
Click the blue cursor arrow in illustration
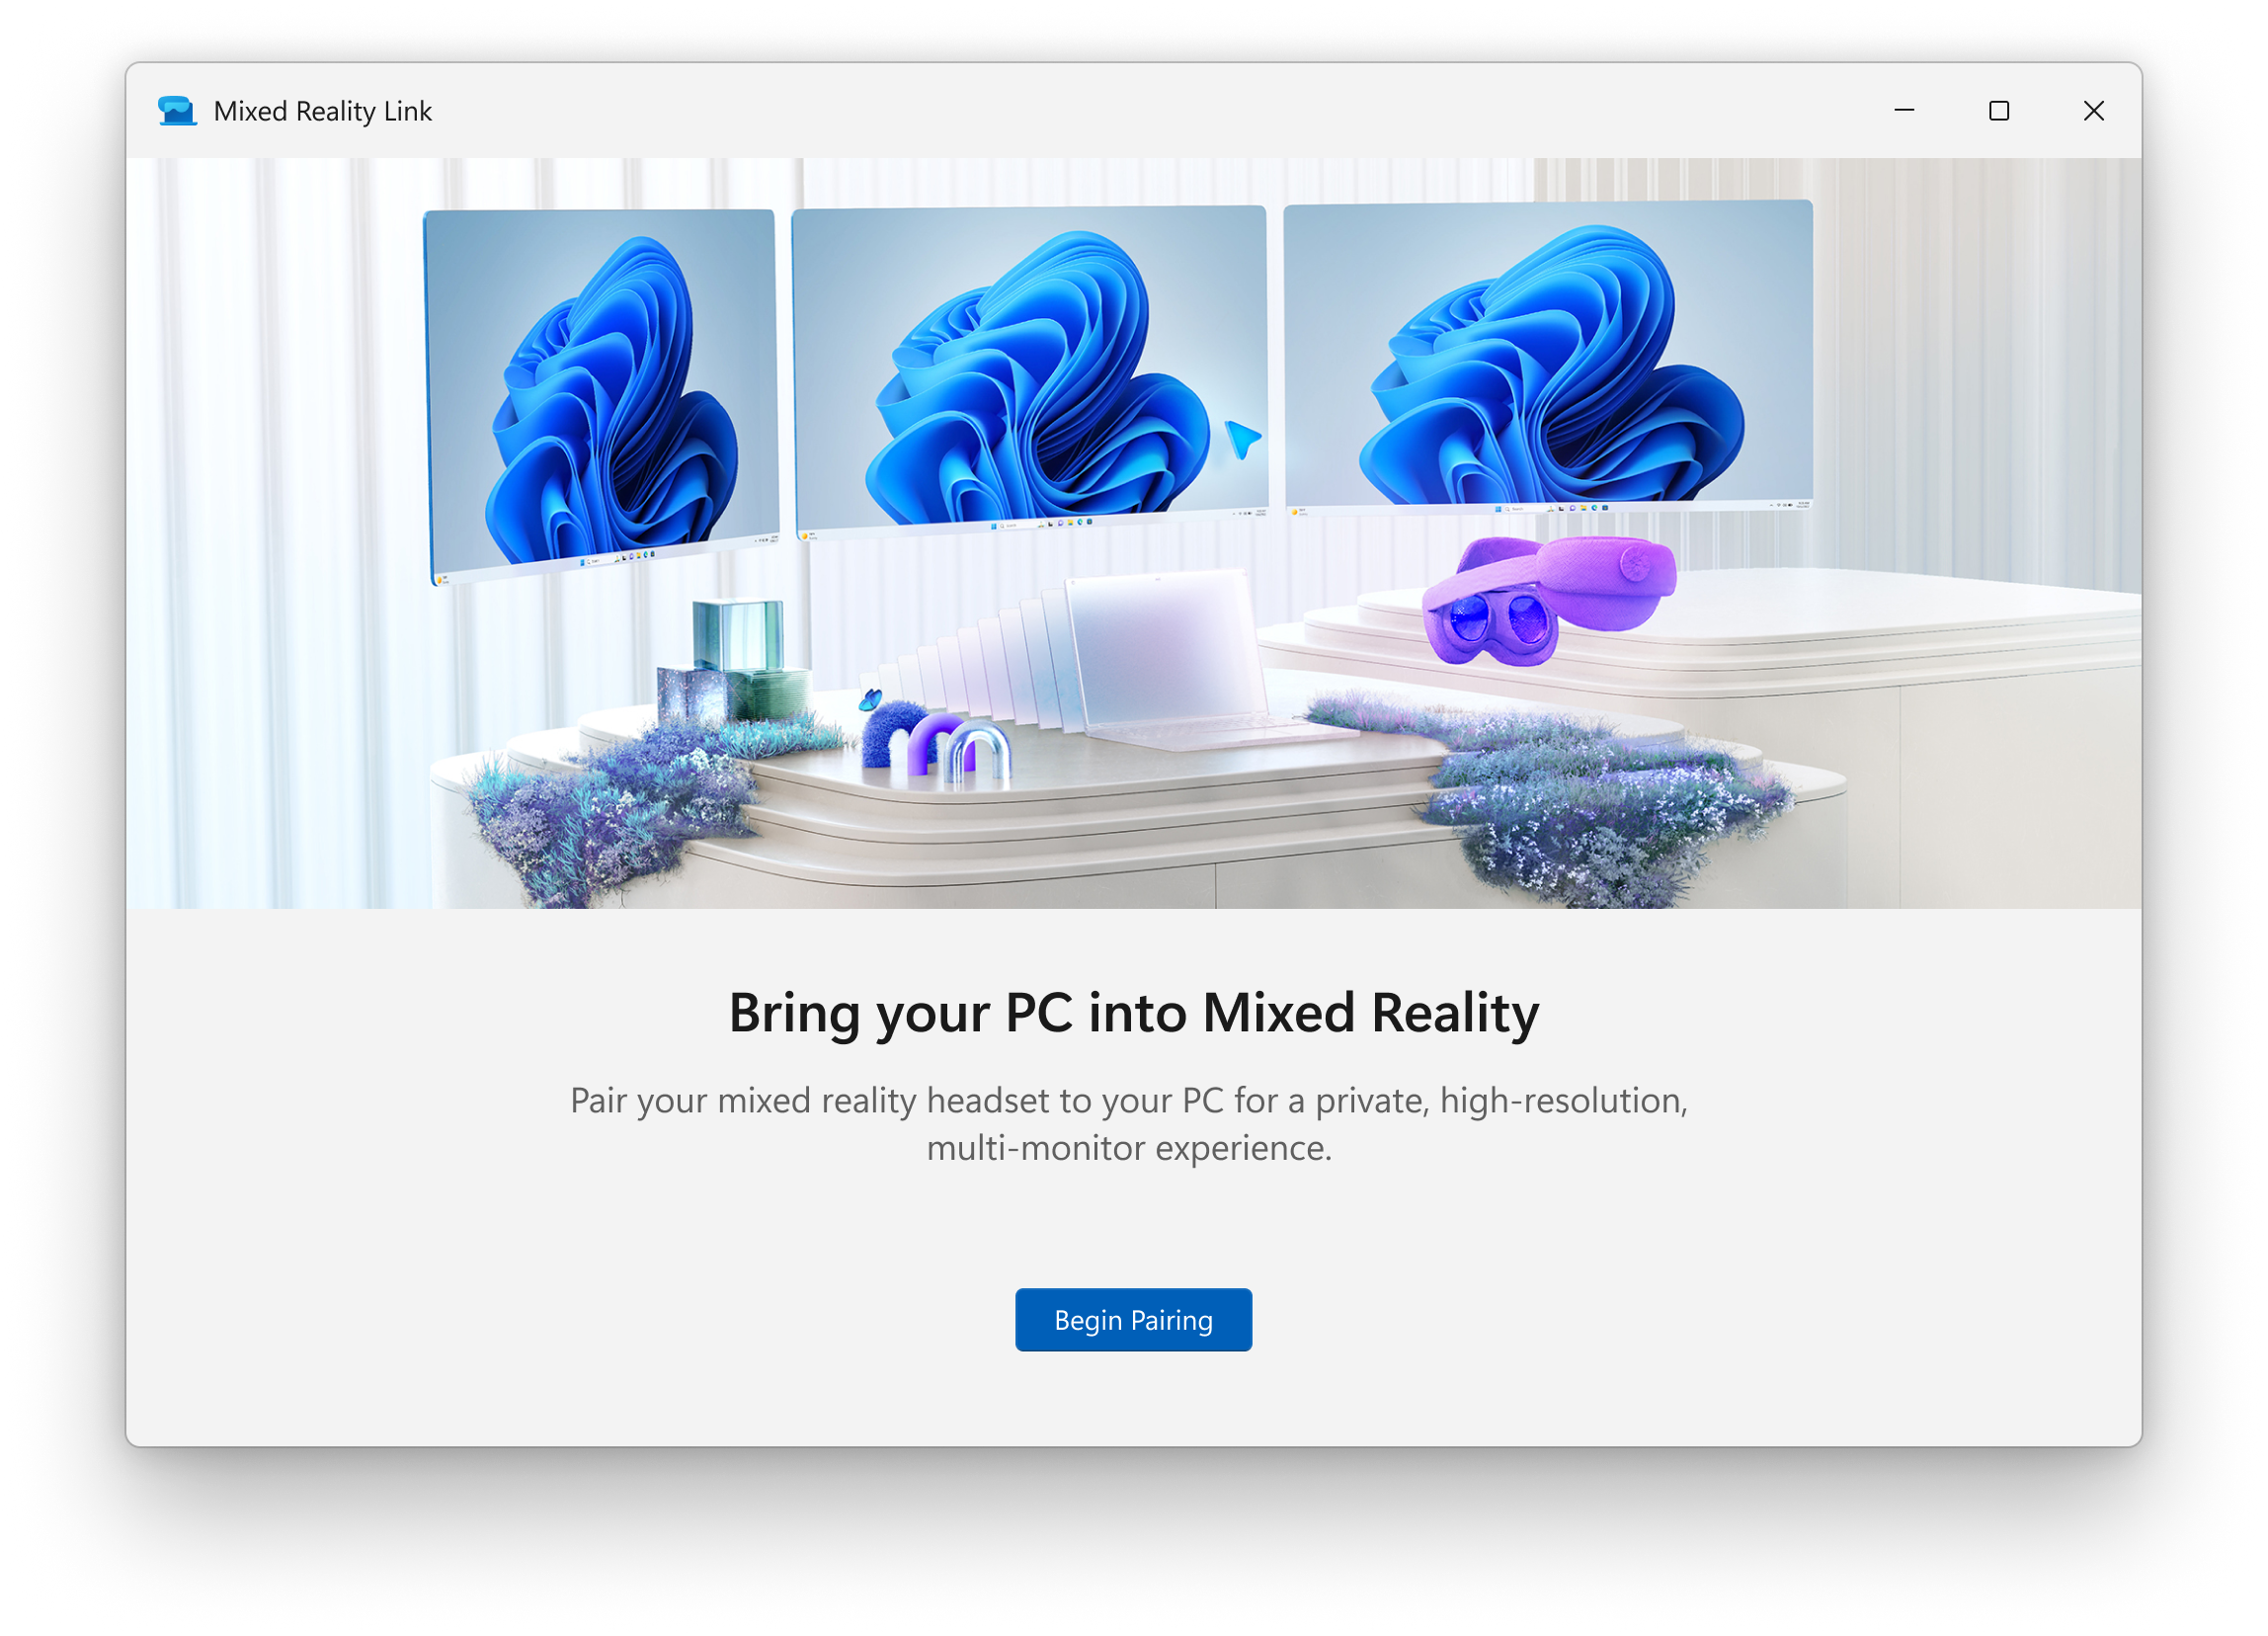[x=1243, y=439]
